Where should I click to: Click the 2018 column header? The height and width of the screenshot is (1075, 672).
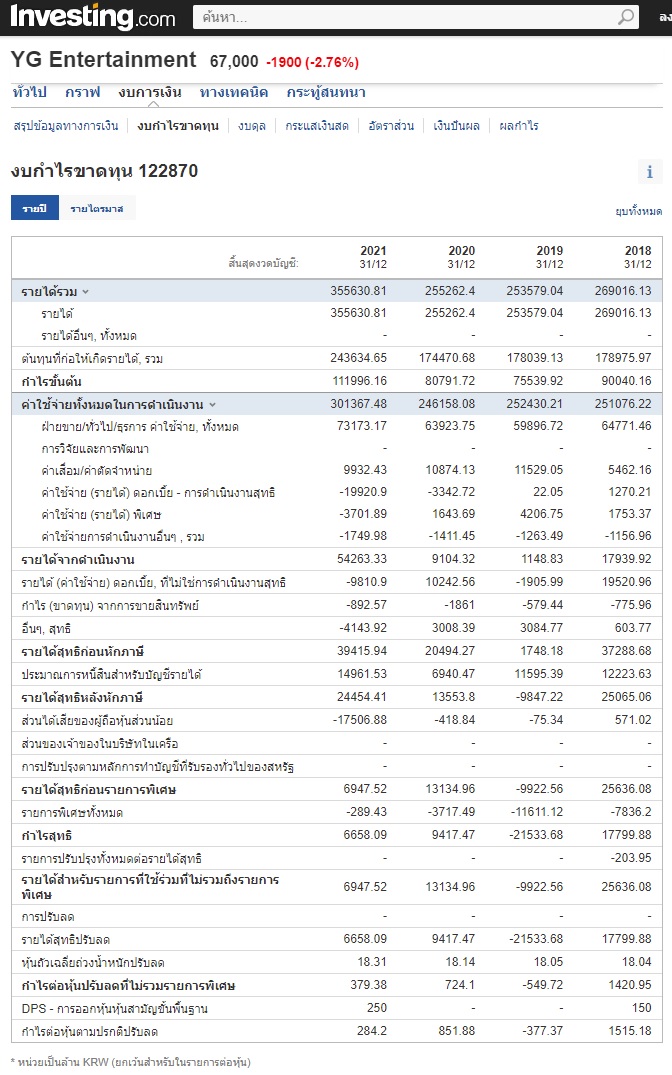[x=638, y=257]
